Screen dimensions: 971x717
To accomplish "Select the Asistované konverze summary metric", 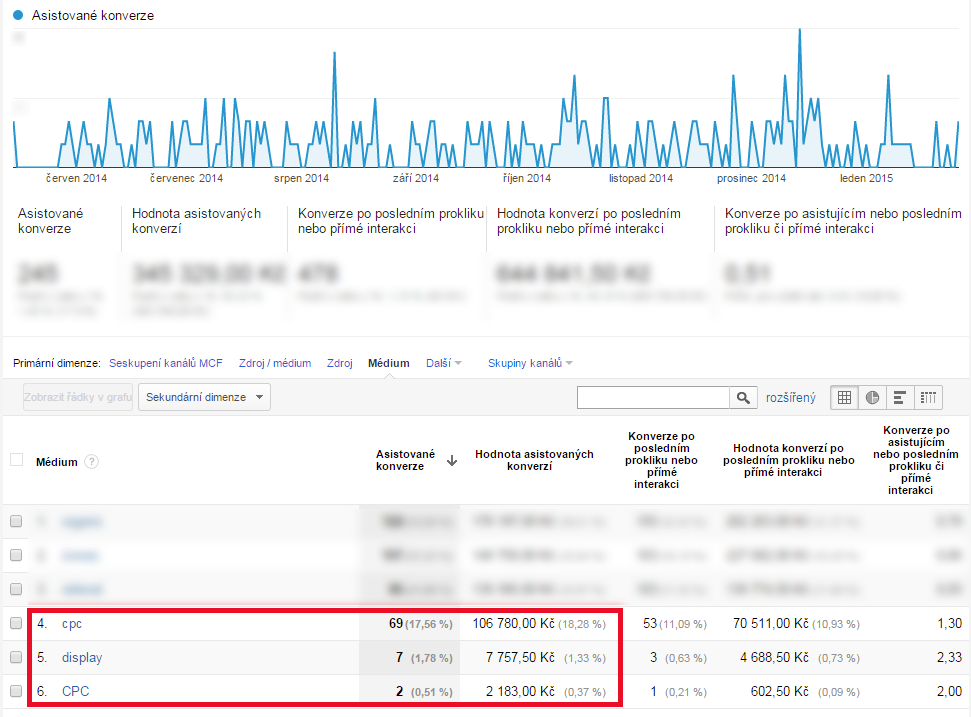I will 50,221.
